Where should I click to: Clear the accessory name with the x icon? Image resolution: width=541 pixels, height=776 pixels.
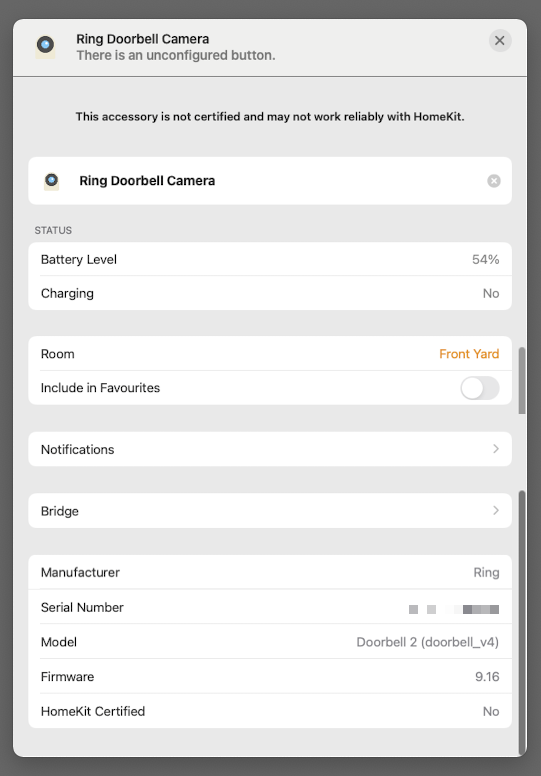493,181
